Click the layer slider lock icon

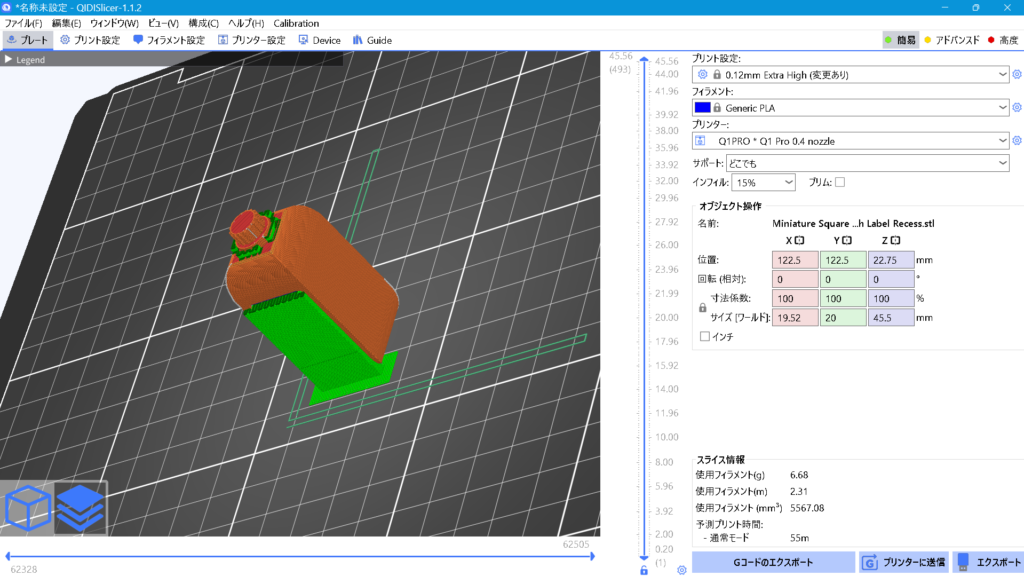[x=644, y=570]
